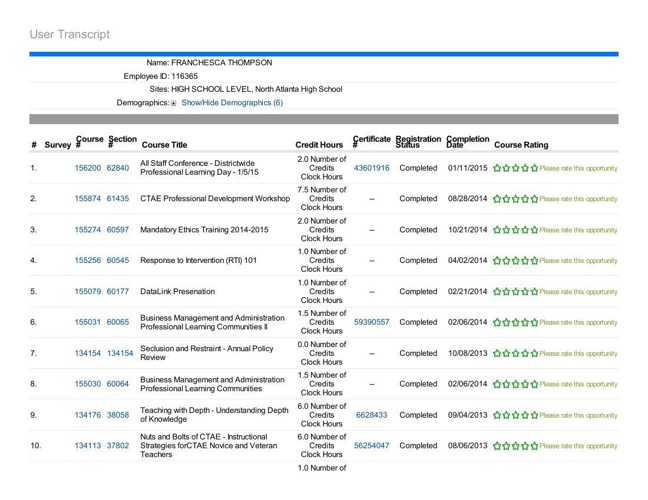
Task: Open section number 60597
Action: pyautogui.click(x=118, y=229)
